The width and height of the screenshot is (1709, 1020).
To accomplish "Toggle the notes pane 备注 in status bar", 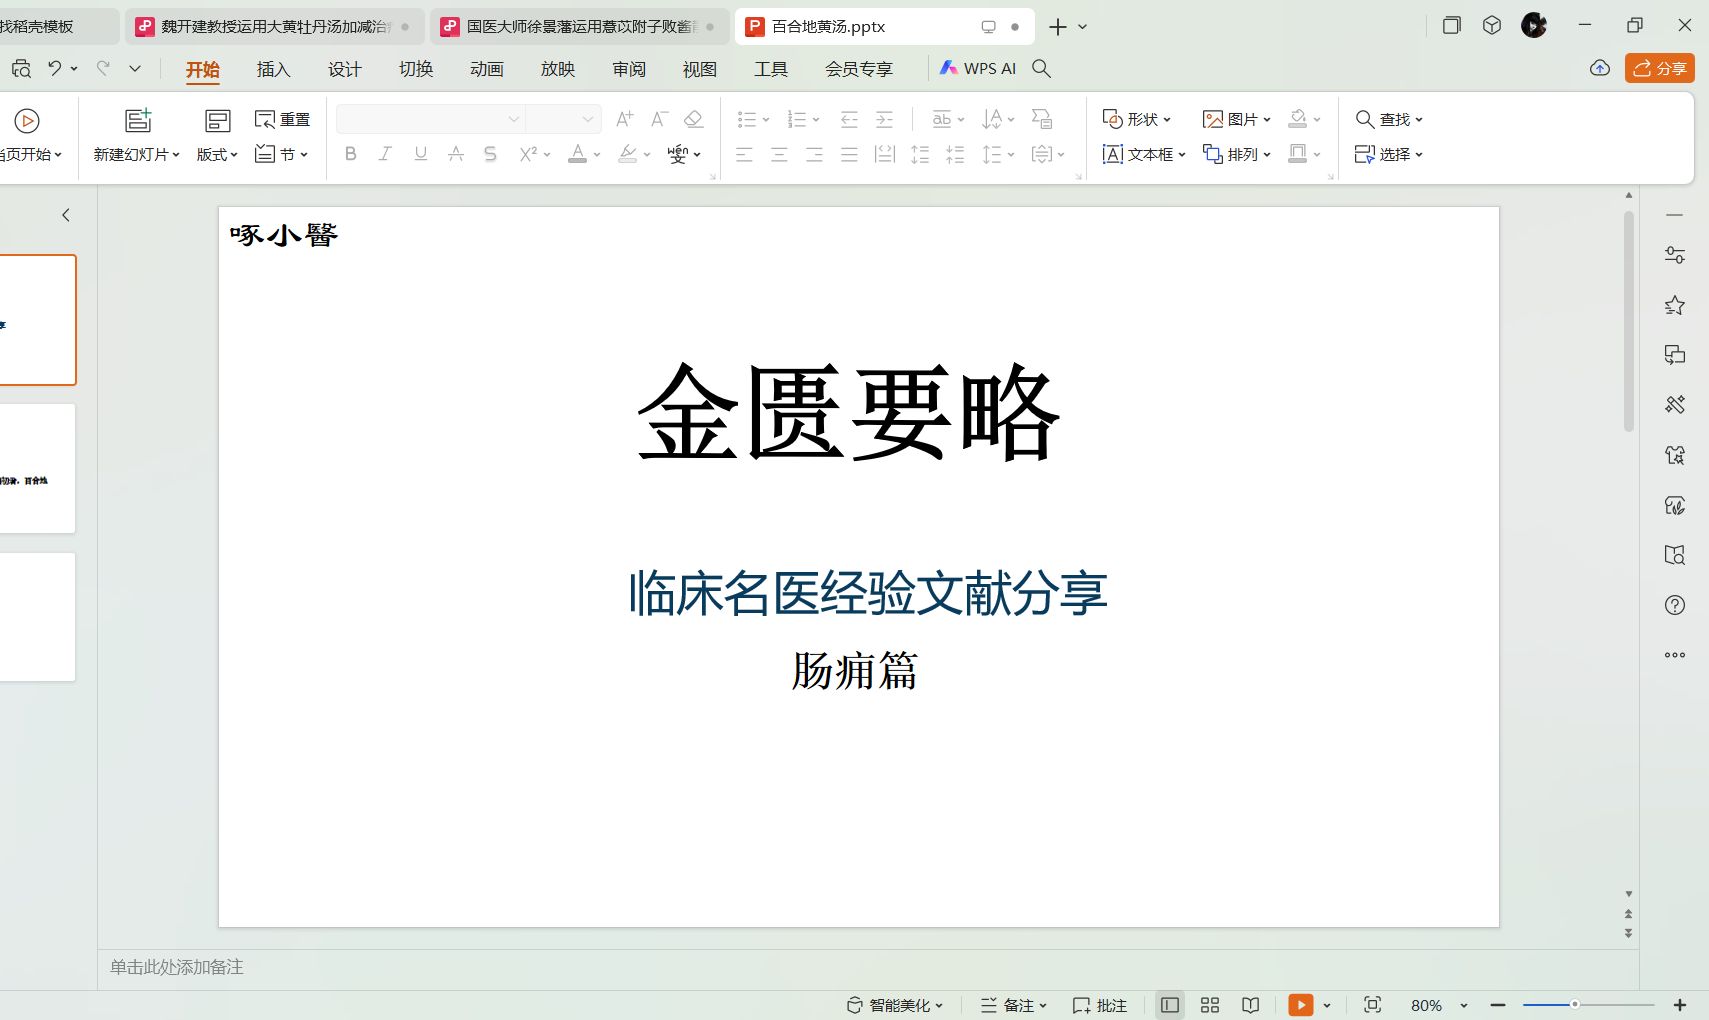I will tap(1013, 1005).
